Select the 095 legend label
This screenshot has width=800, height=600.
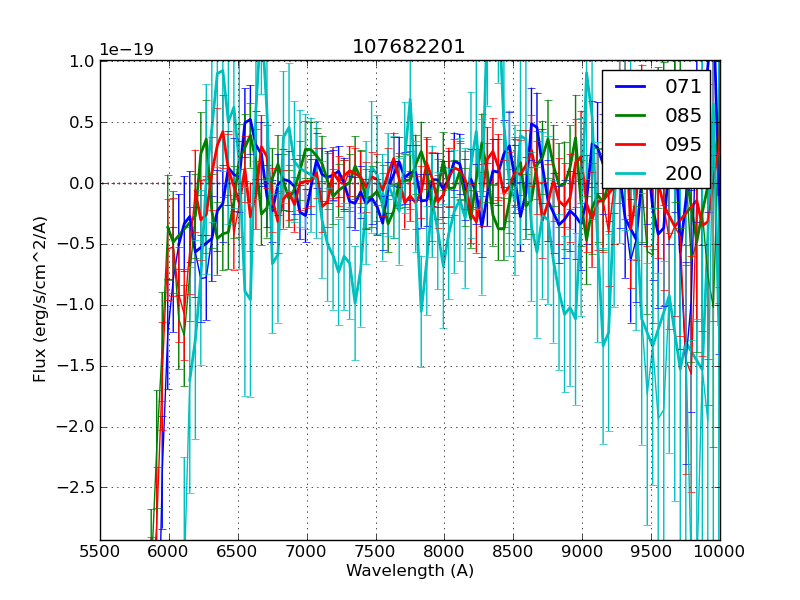click(x=683, y=144)
